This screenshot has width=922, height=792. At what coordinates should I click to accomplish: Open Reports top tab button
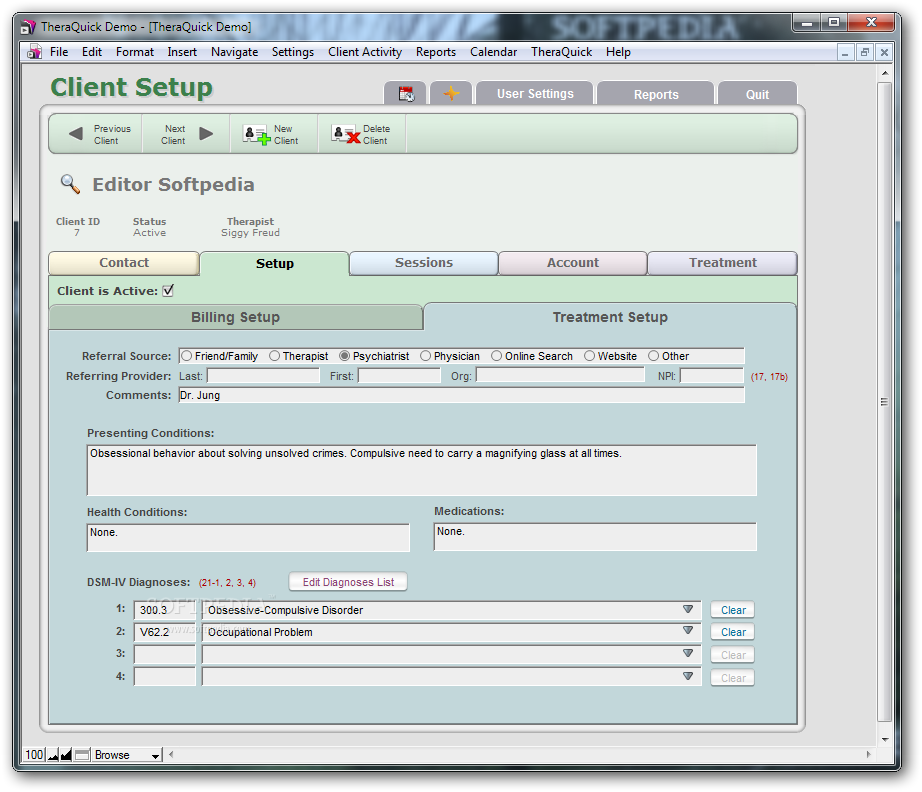tap(656, 94)
